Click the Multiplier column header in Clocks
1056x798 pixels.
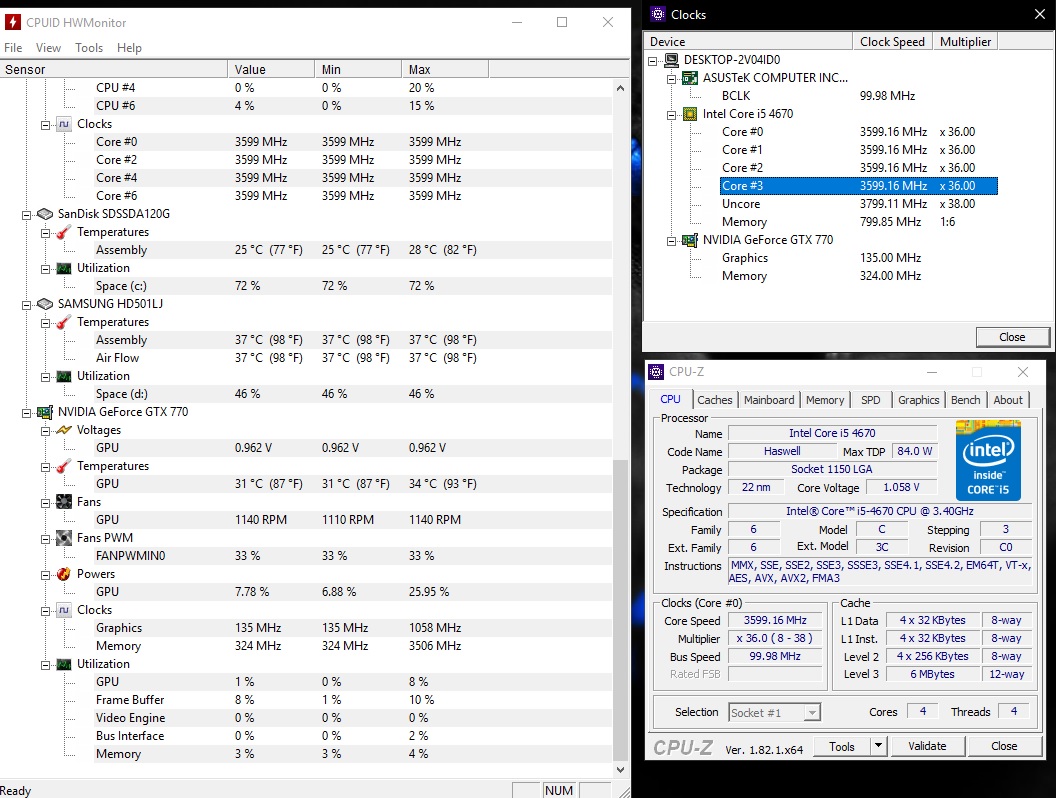click(965, 42)
